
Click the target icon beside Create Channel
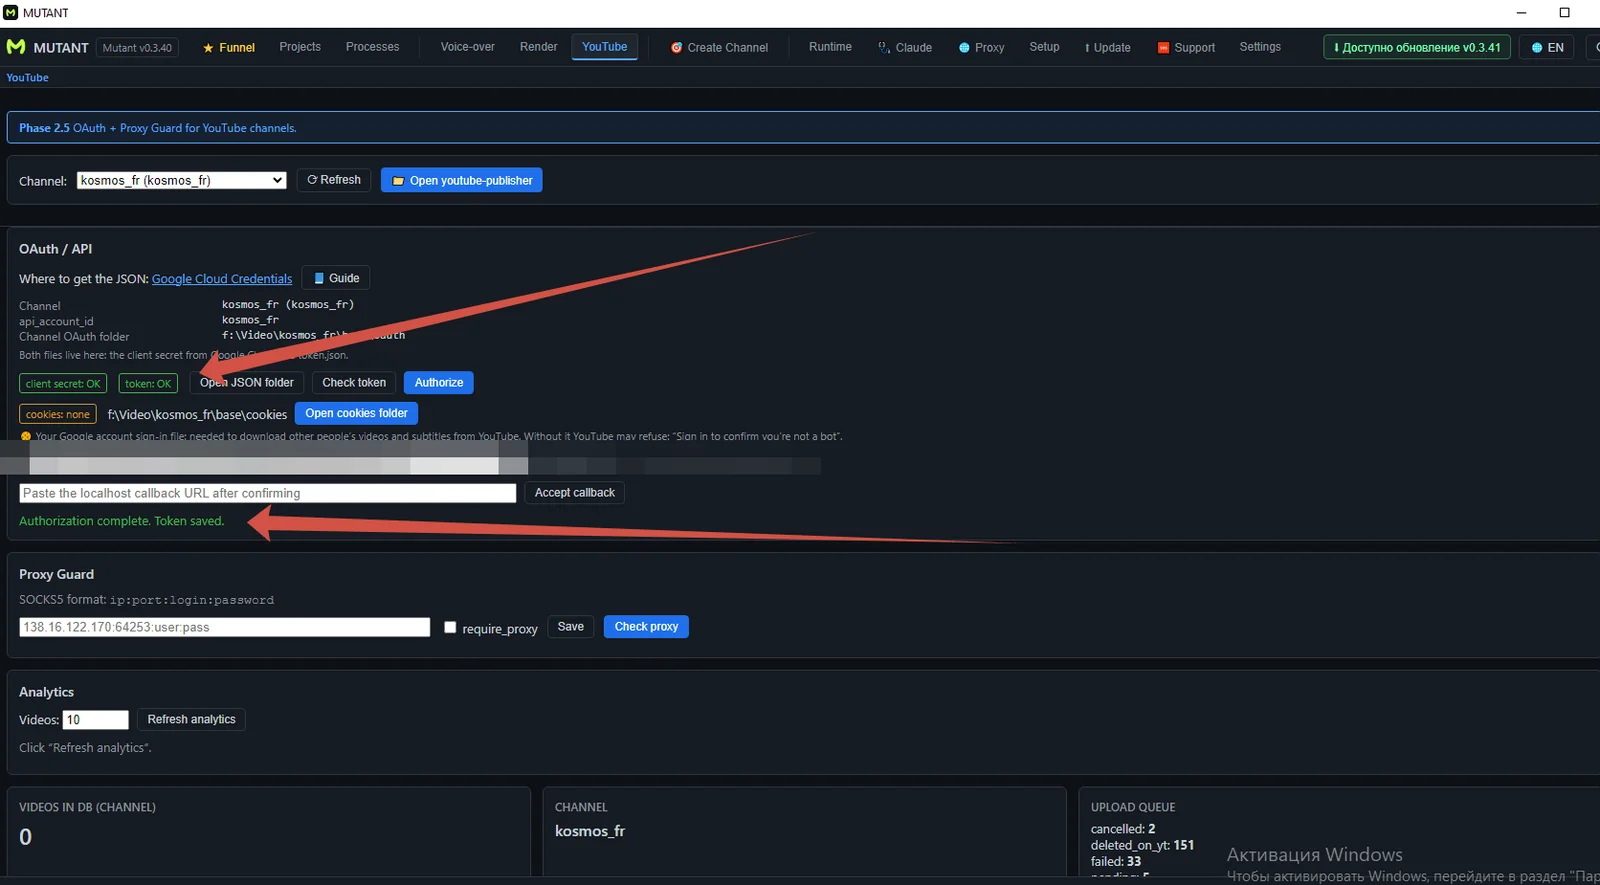click(x=677, y=48)
